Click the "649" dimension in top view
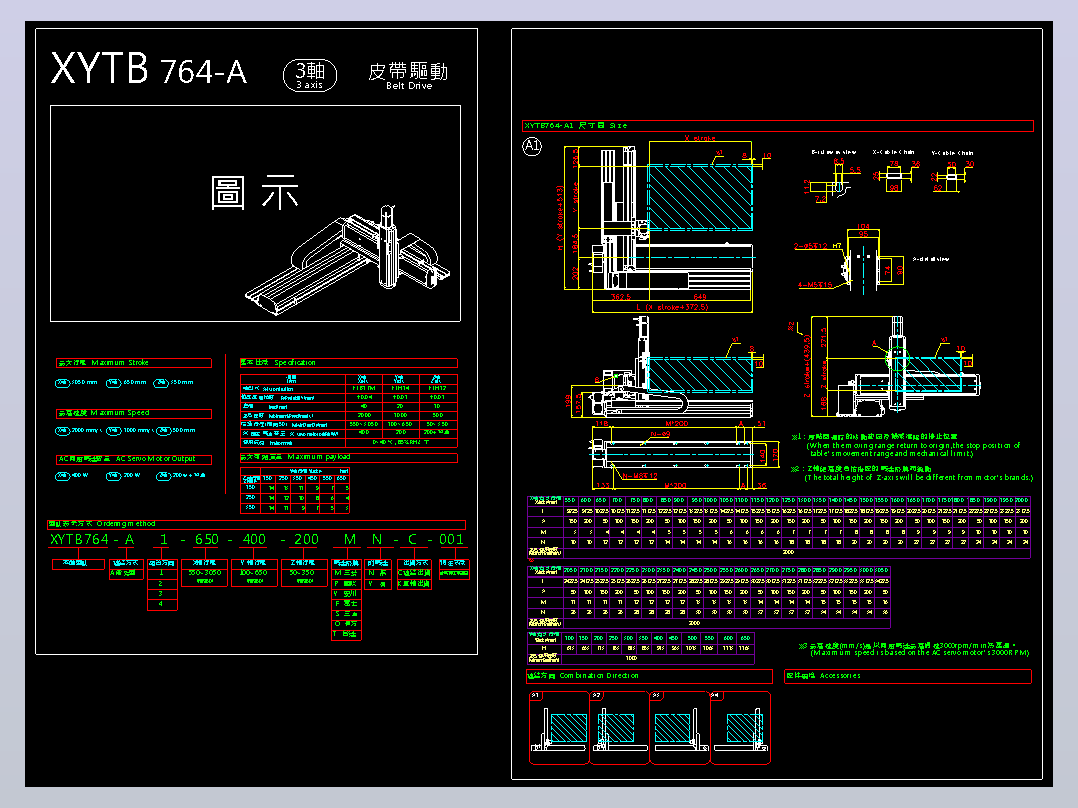 click(x=700, y=298)
